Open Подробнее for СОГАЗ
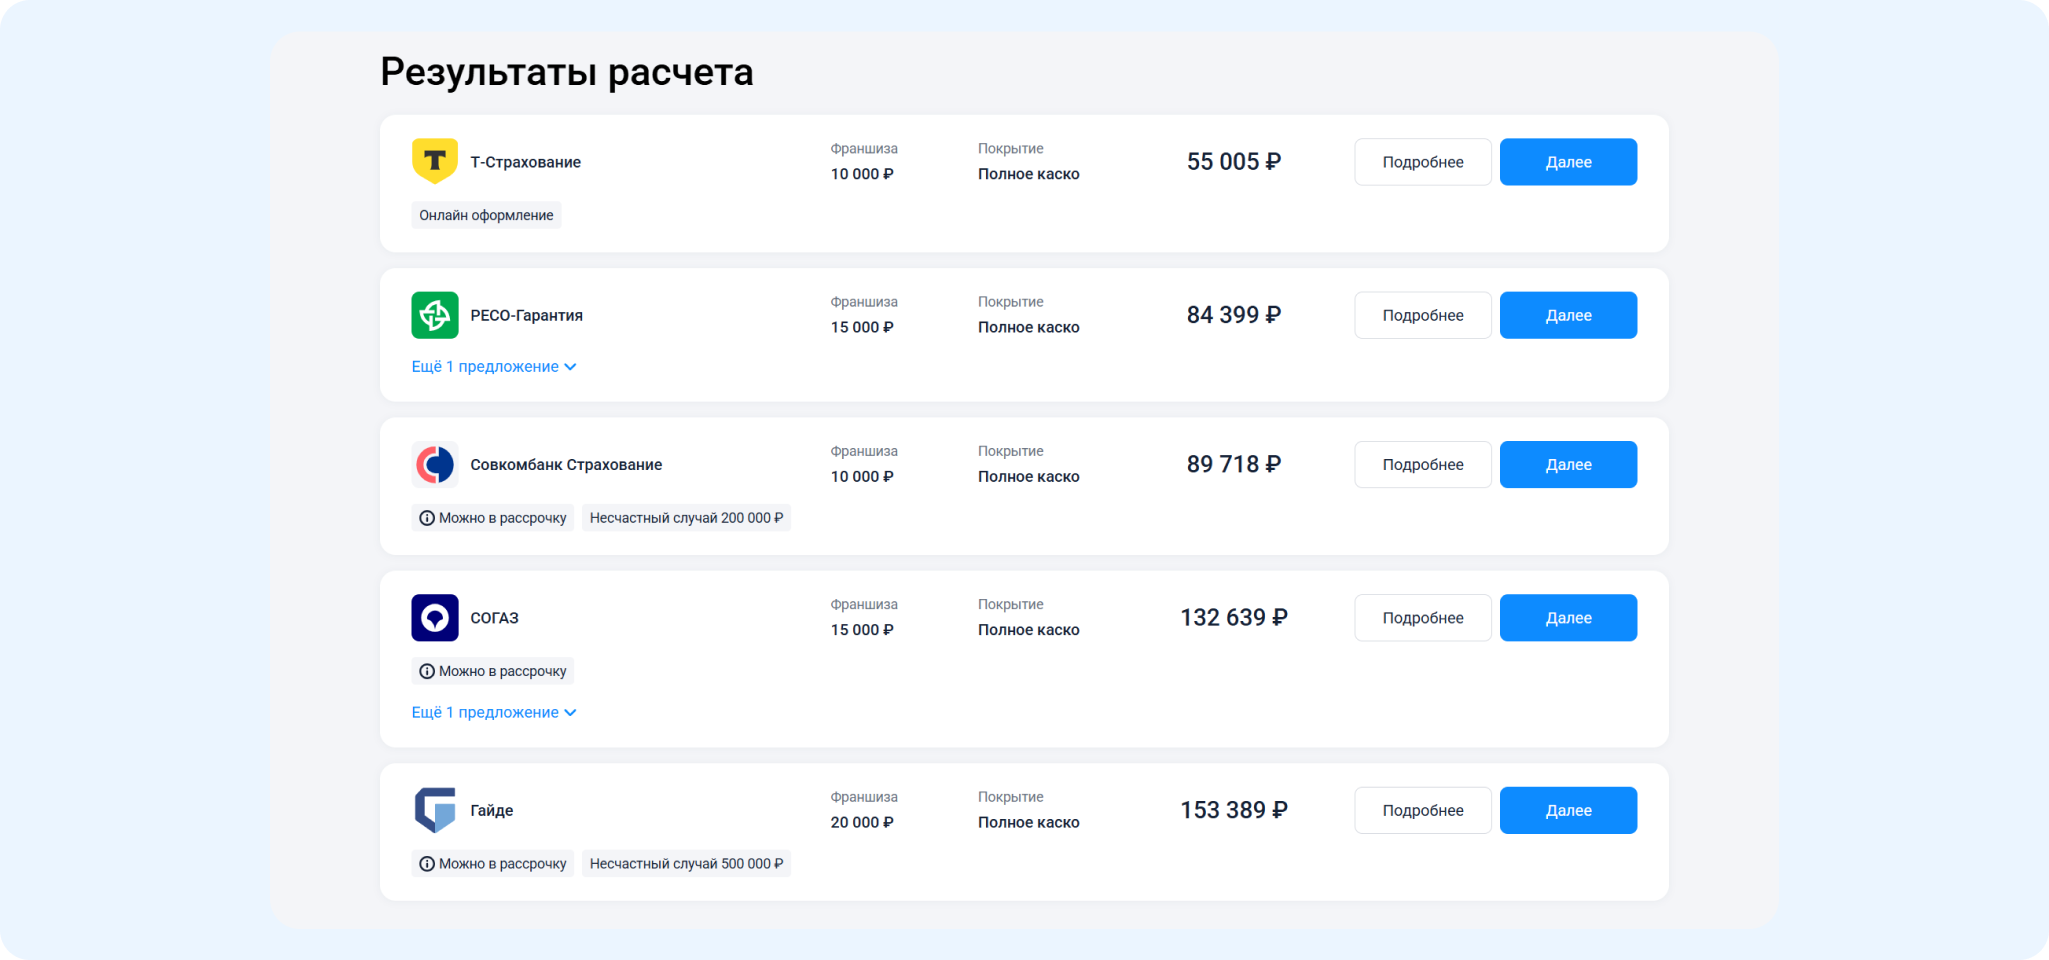The image size is (2049, 960). (1423, 618)
